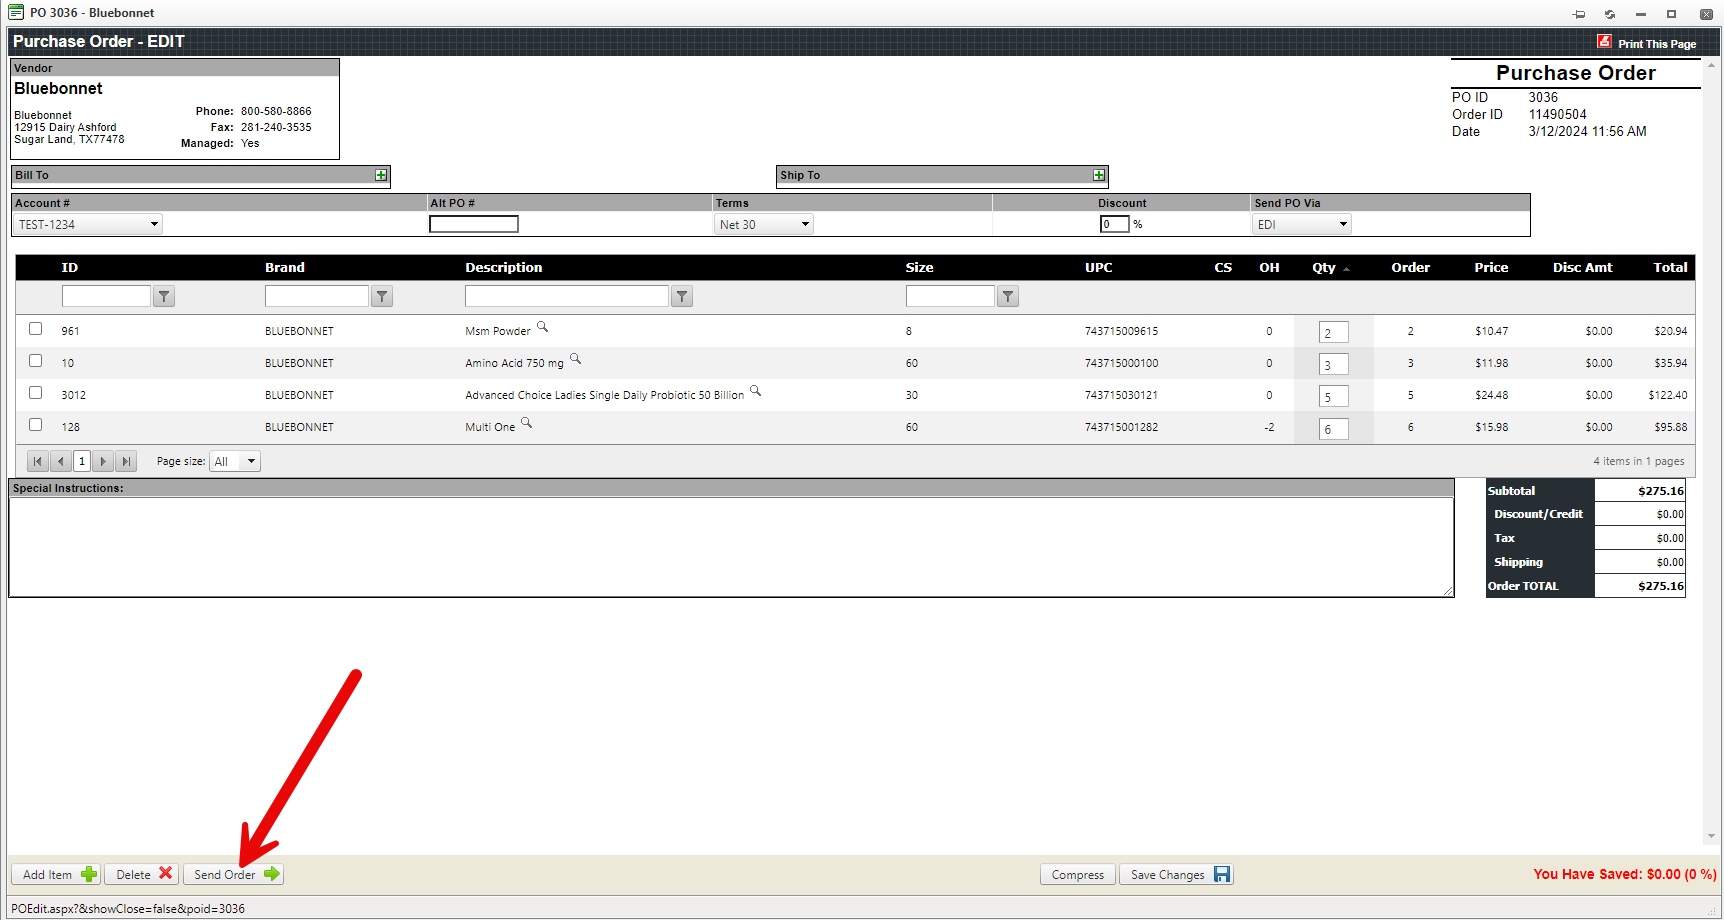
Task: Click the pin window icon in title bar
Action: (x=1579, y=14)
